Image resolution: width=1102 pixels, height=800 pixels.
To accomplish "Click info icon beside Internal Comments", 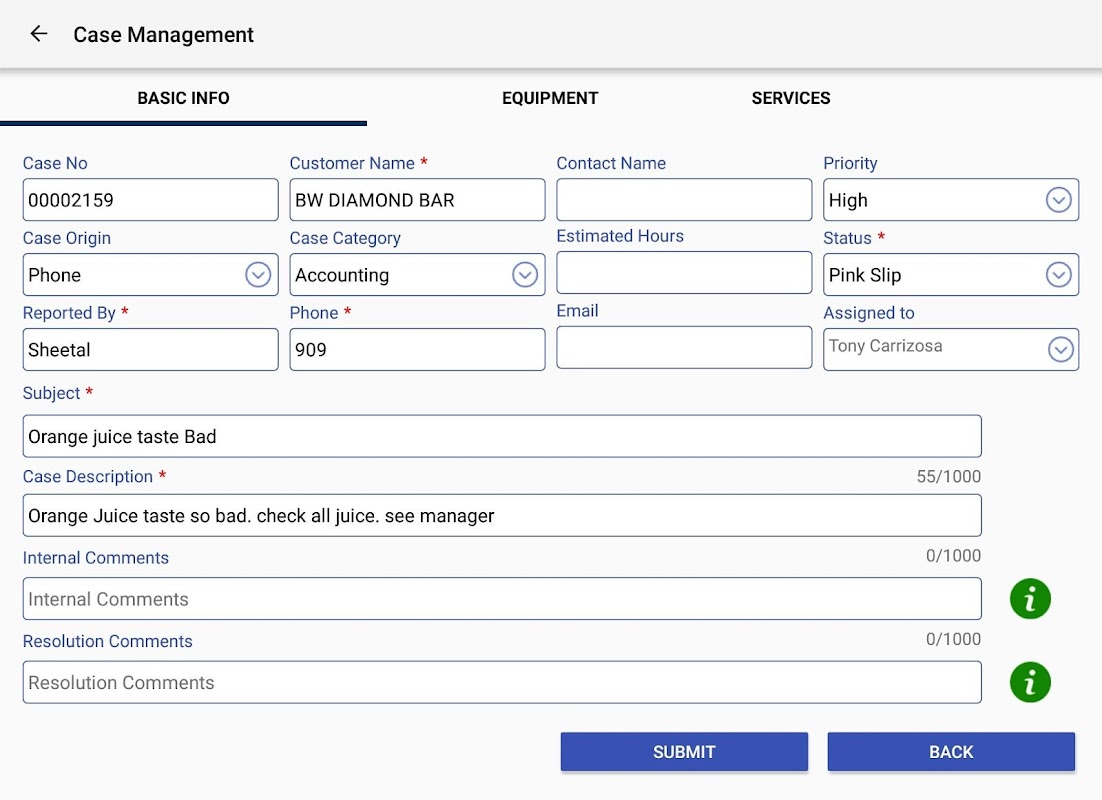I will click(x=1030, y=599).
